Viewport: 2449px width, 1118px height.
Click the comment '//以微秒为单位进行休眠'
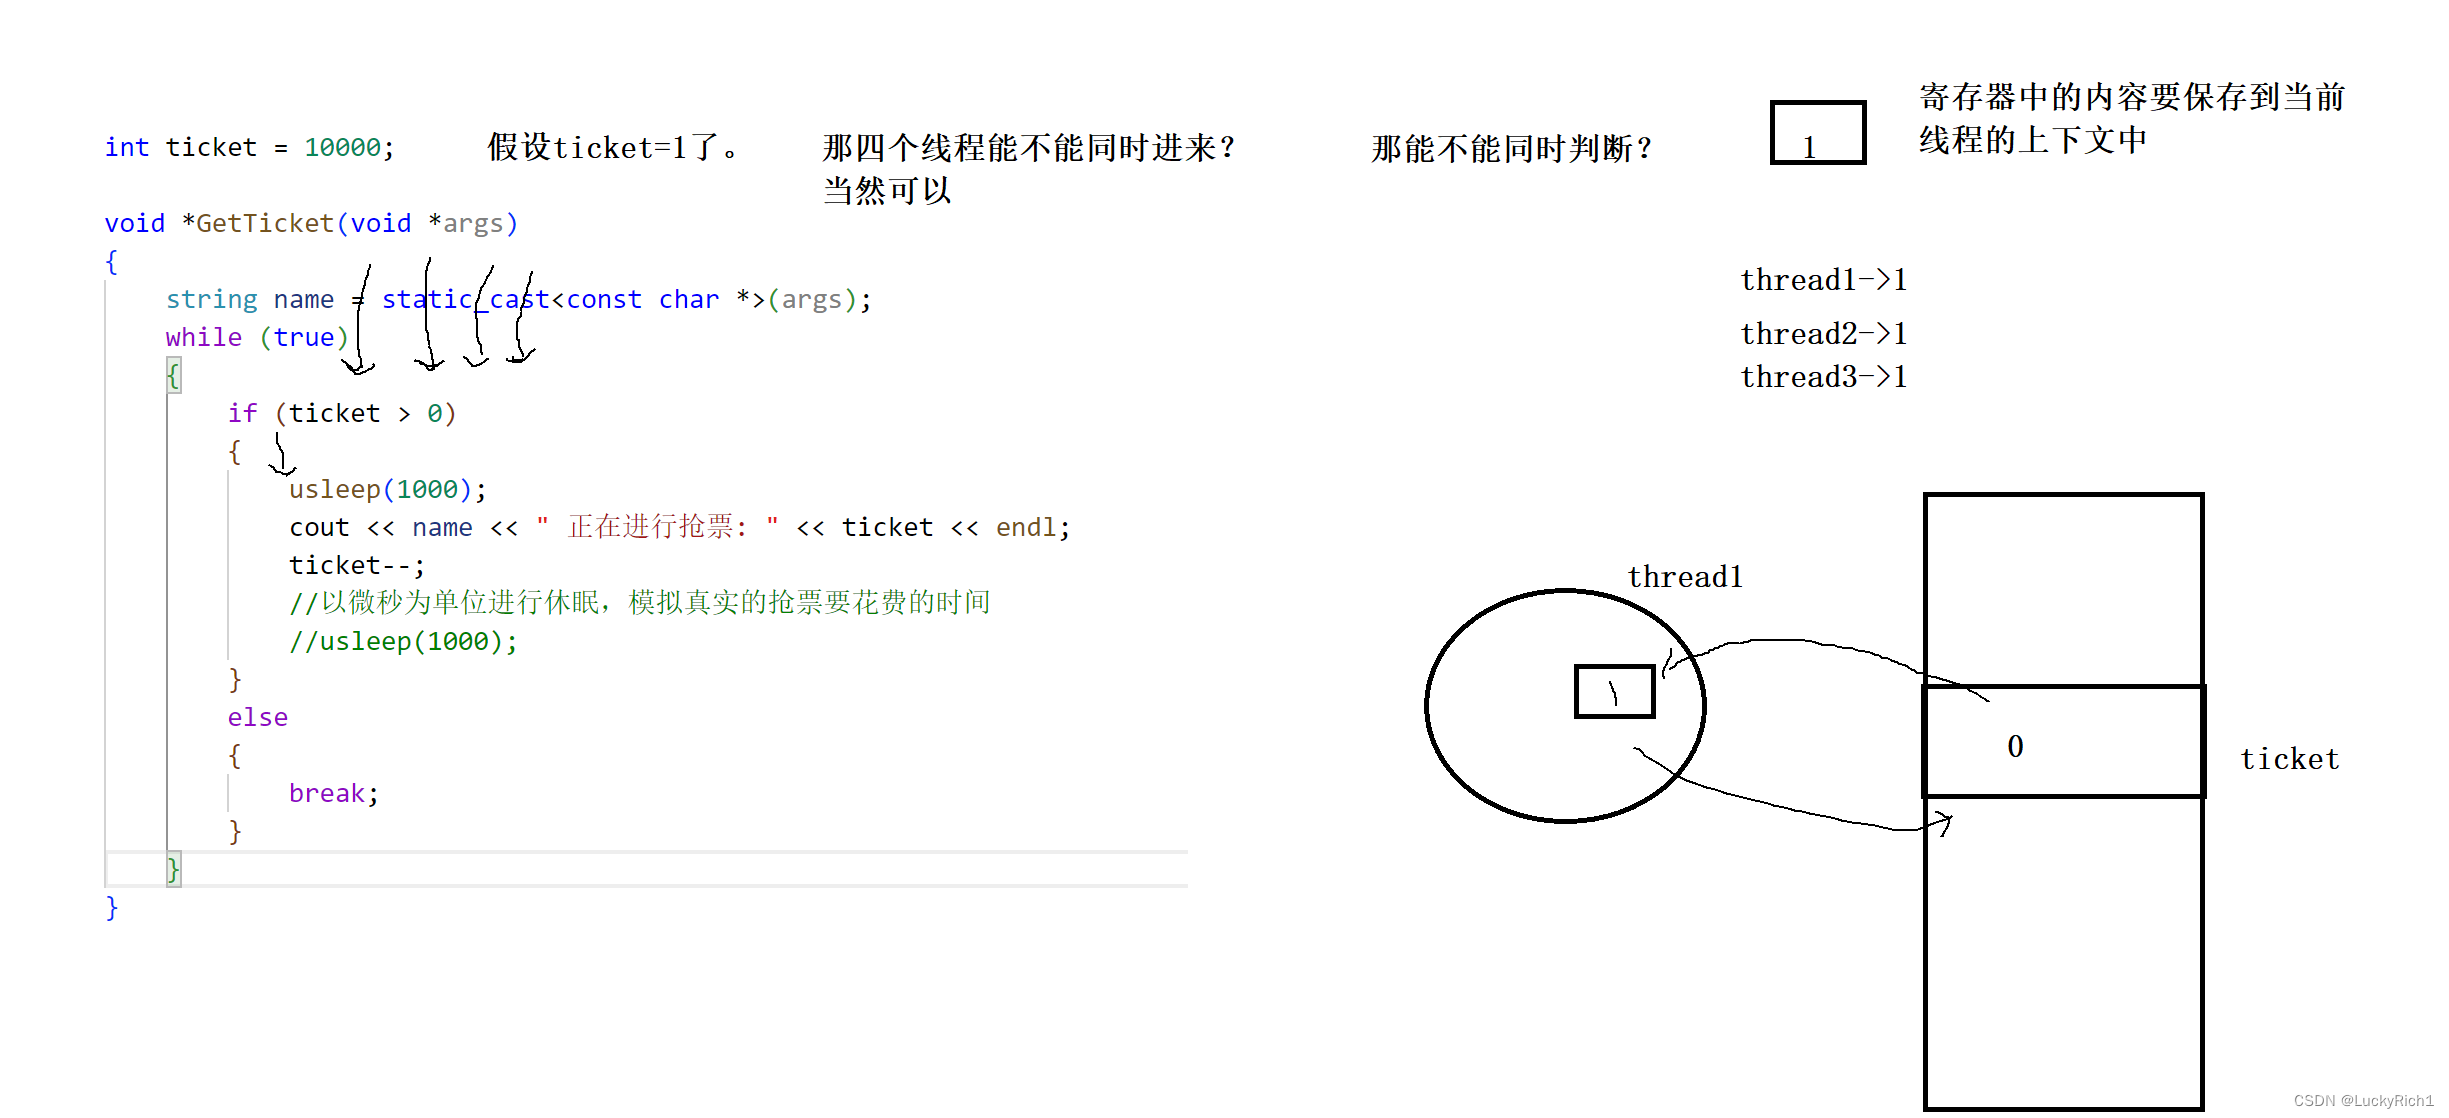pos(640,602)
